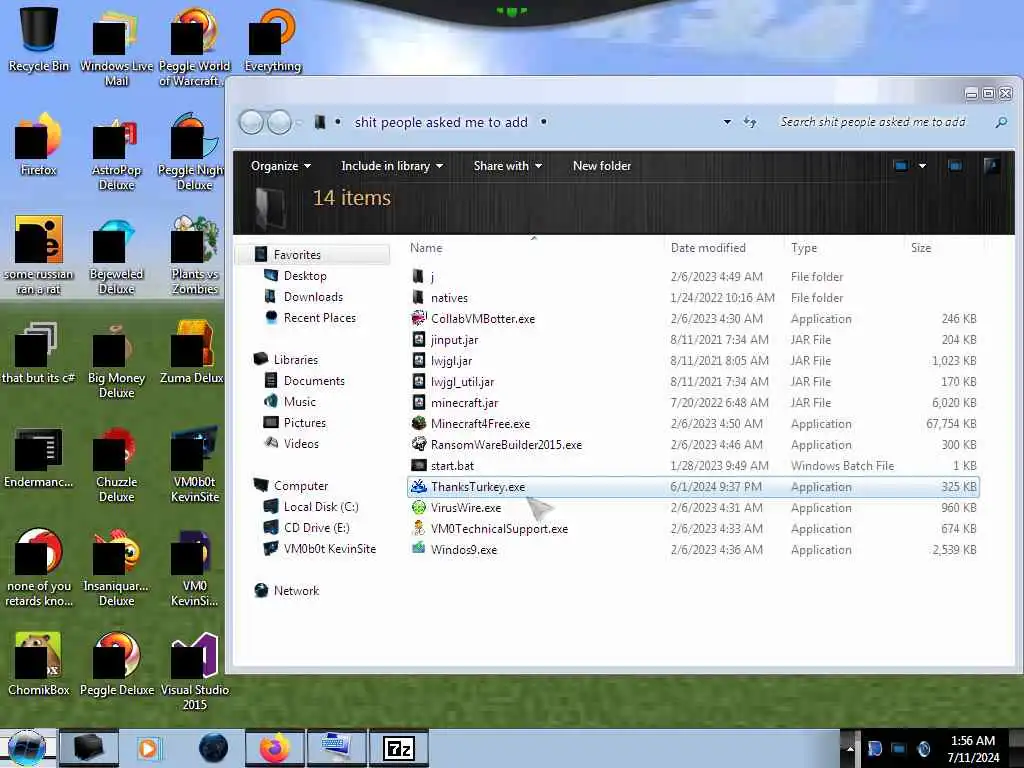Open the Plants vs Zombies desktop icon
Screen dimensions: 1024x768
coord(194,256)
